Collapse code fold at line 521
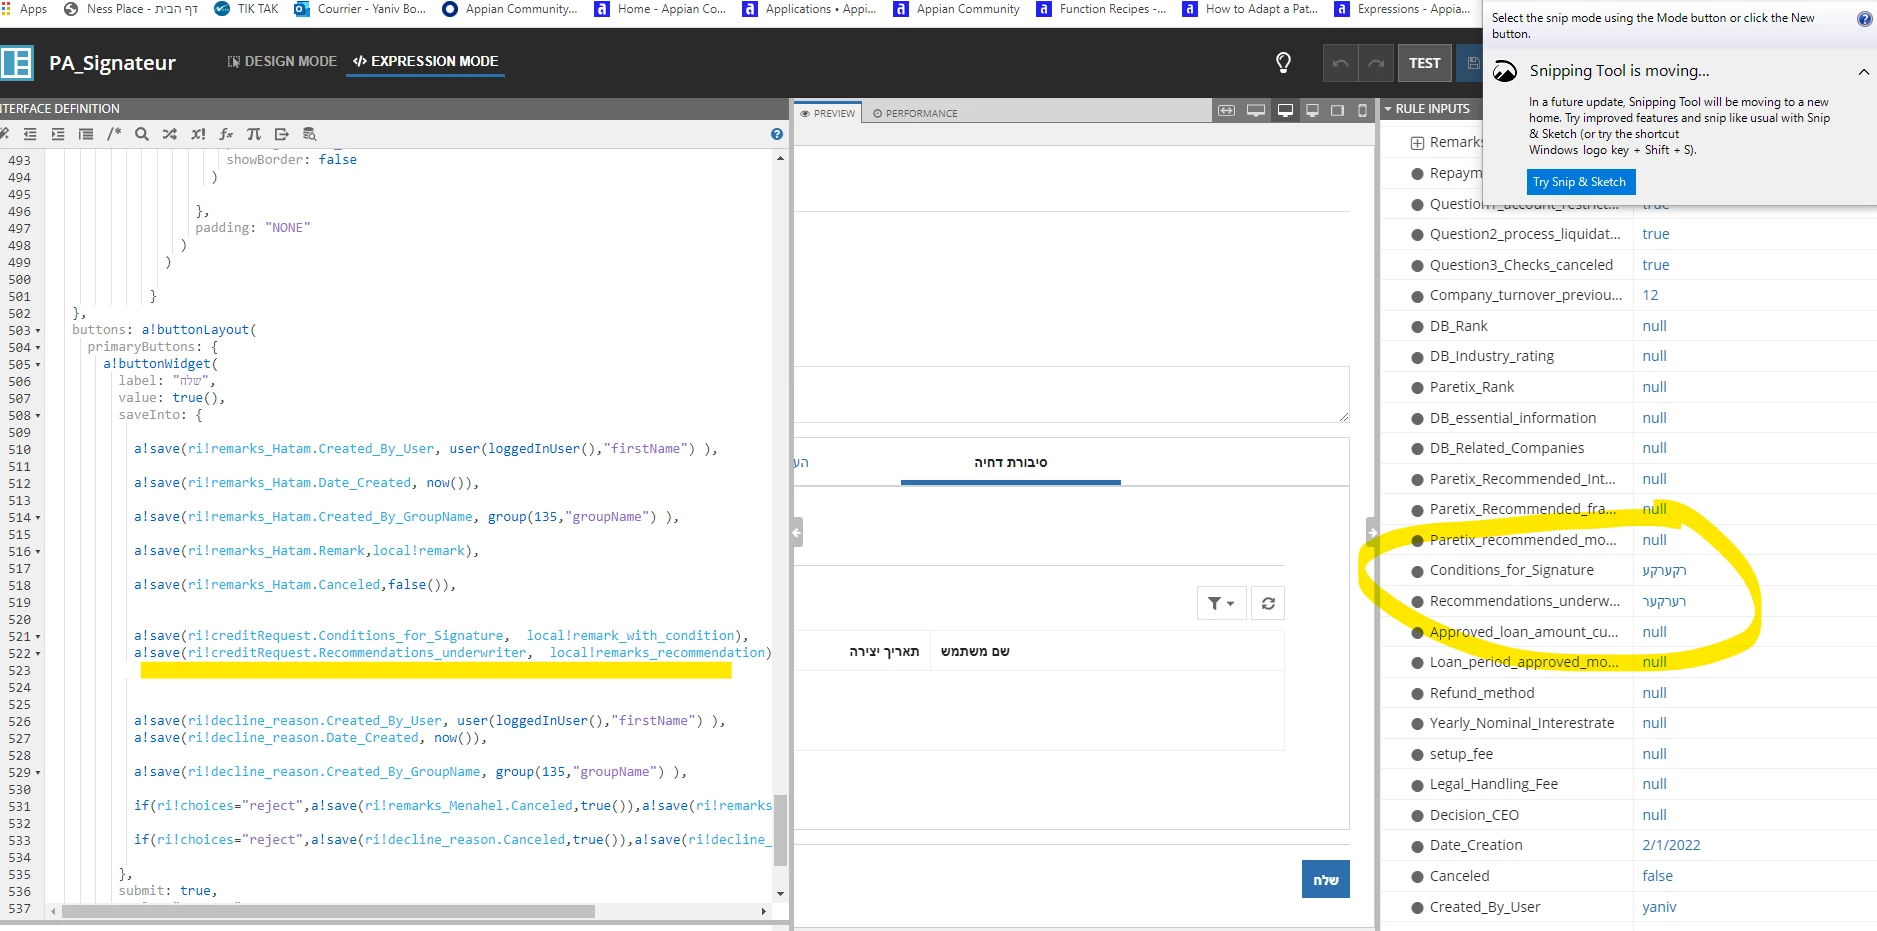 coord(38,637)
